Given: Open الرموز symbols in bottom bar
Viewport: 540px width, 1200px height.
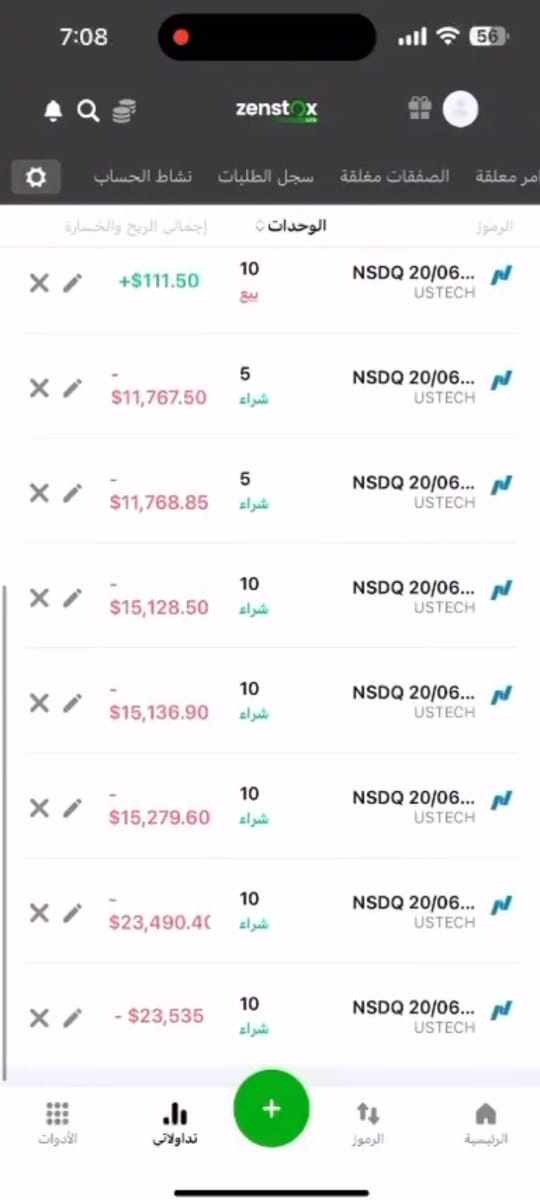Looking at the screenshot, I should click(x=368, y=1122).
